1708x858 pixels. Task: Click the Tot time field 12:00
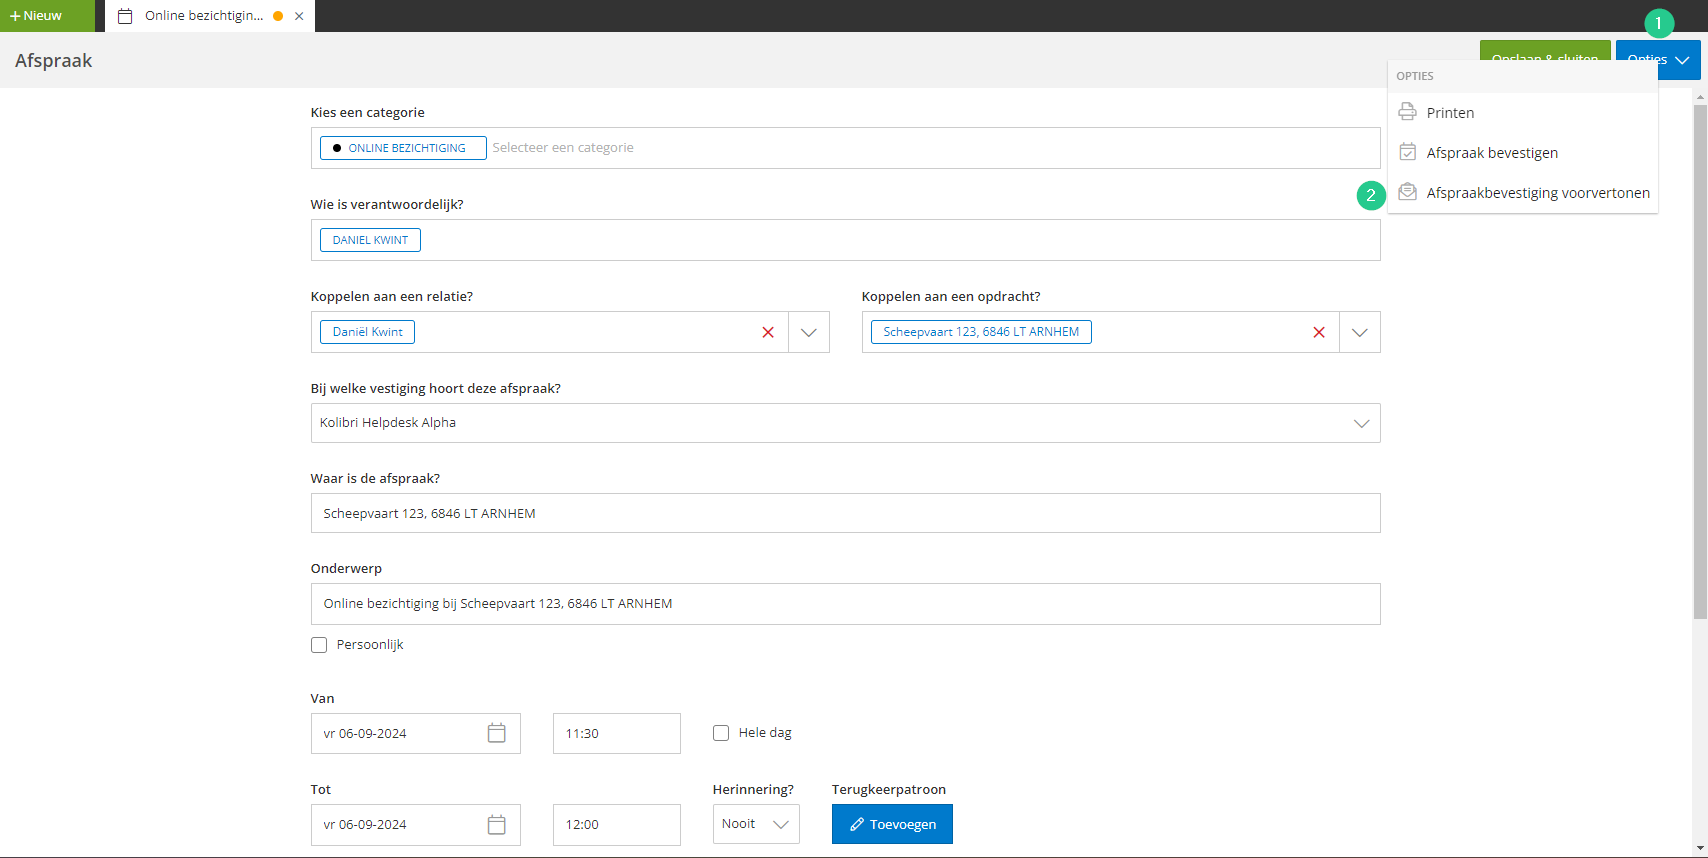616,825
